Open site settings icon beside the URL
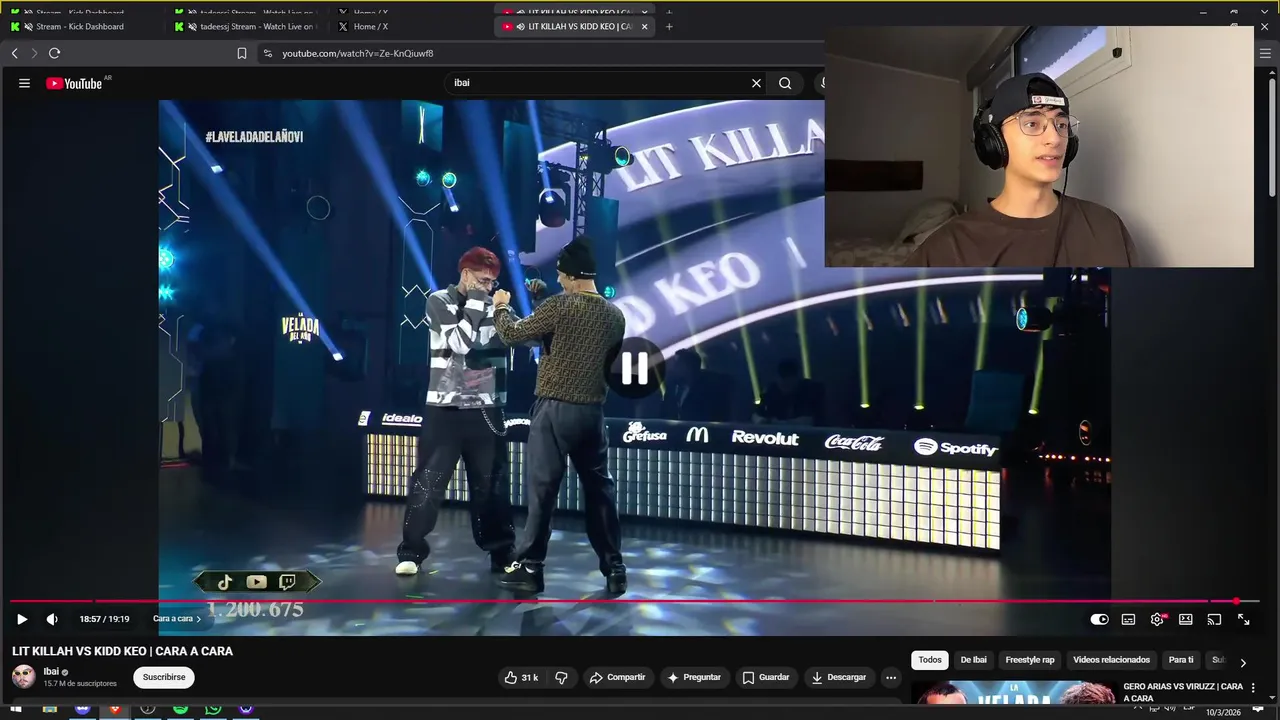The height and width of the screenshot is (720, 1280). pyautogui.click(x=268, y=53)
